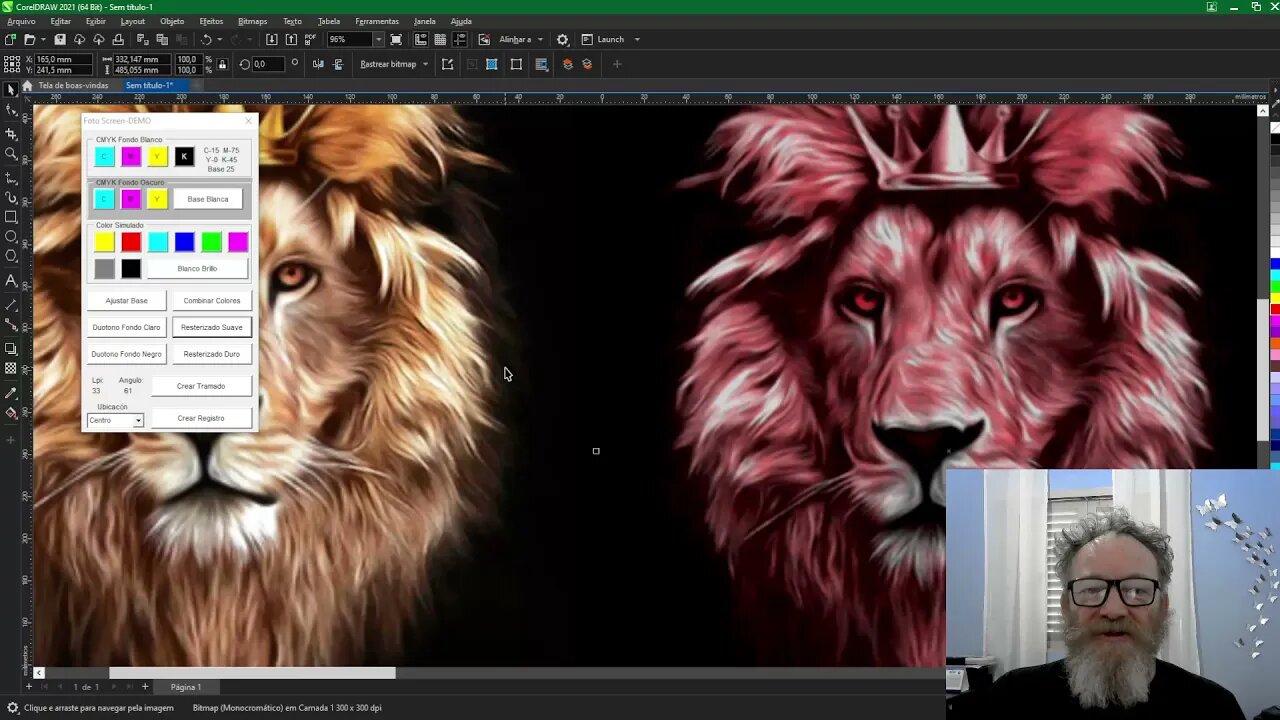Viewport: 1280px width, 720px height.
Task: Select the Artistic Media tool
Action: click(x=11, y=198)
